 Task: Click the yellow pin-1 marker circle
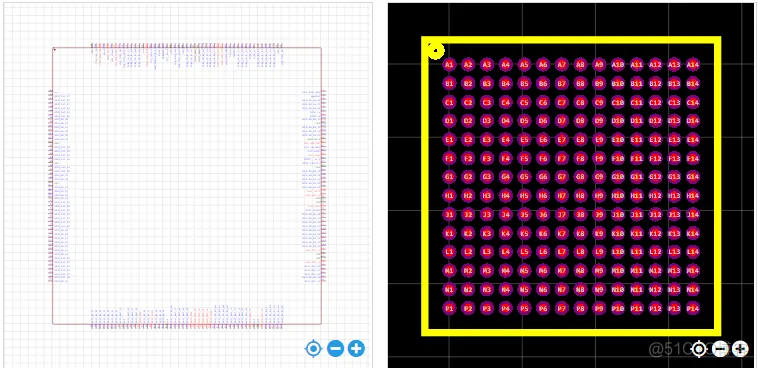coord(436,50)
